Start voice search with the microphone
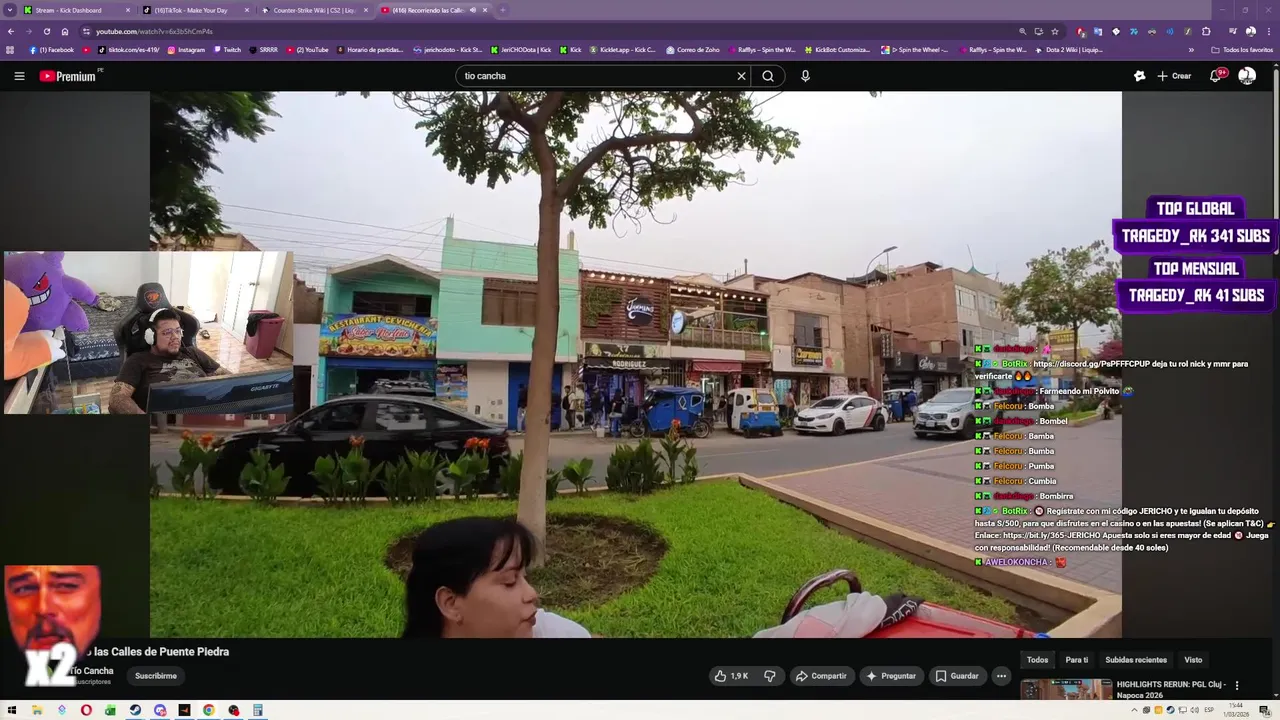Screen dimensions: 1280x720 pyautogui.click(x=805, y=76)
